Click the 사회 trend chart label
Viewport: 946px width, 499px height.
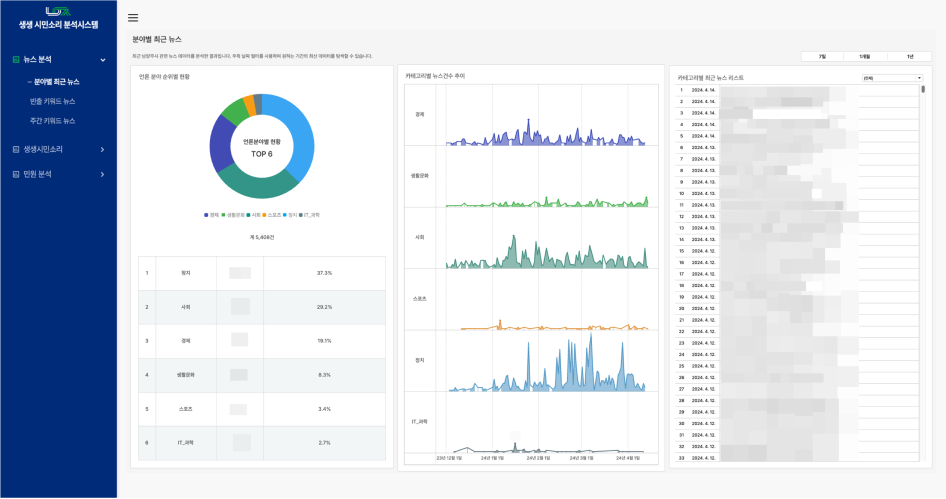(x=420, y=237)
